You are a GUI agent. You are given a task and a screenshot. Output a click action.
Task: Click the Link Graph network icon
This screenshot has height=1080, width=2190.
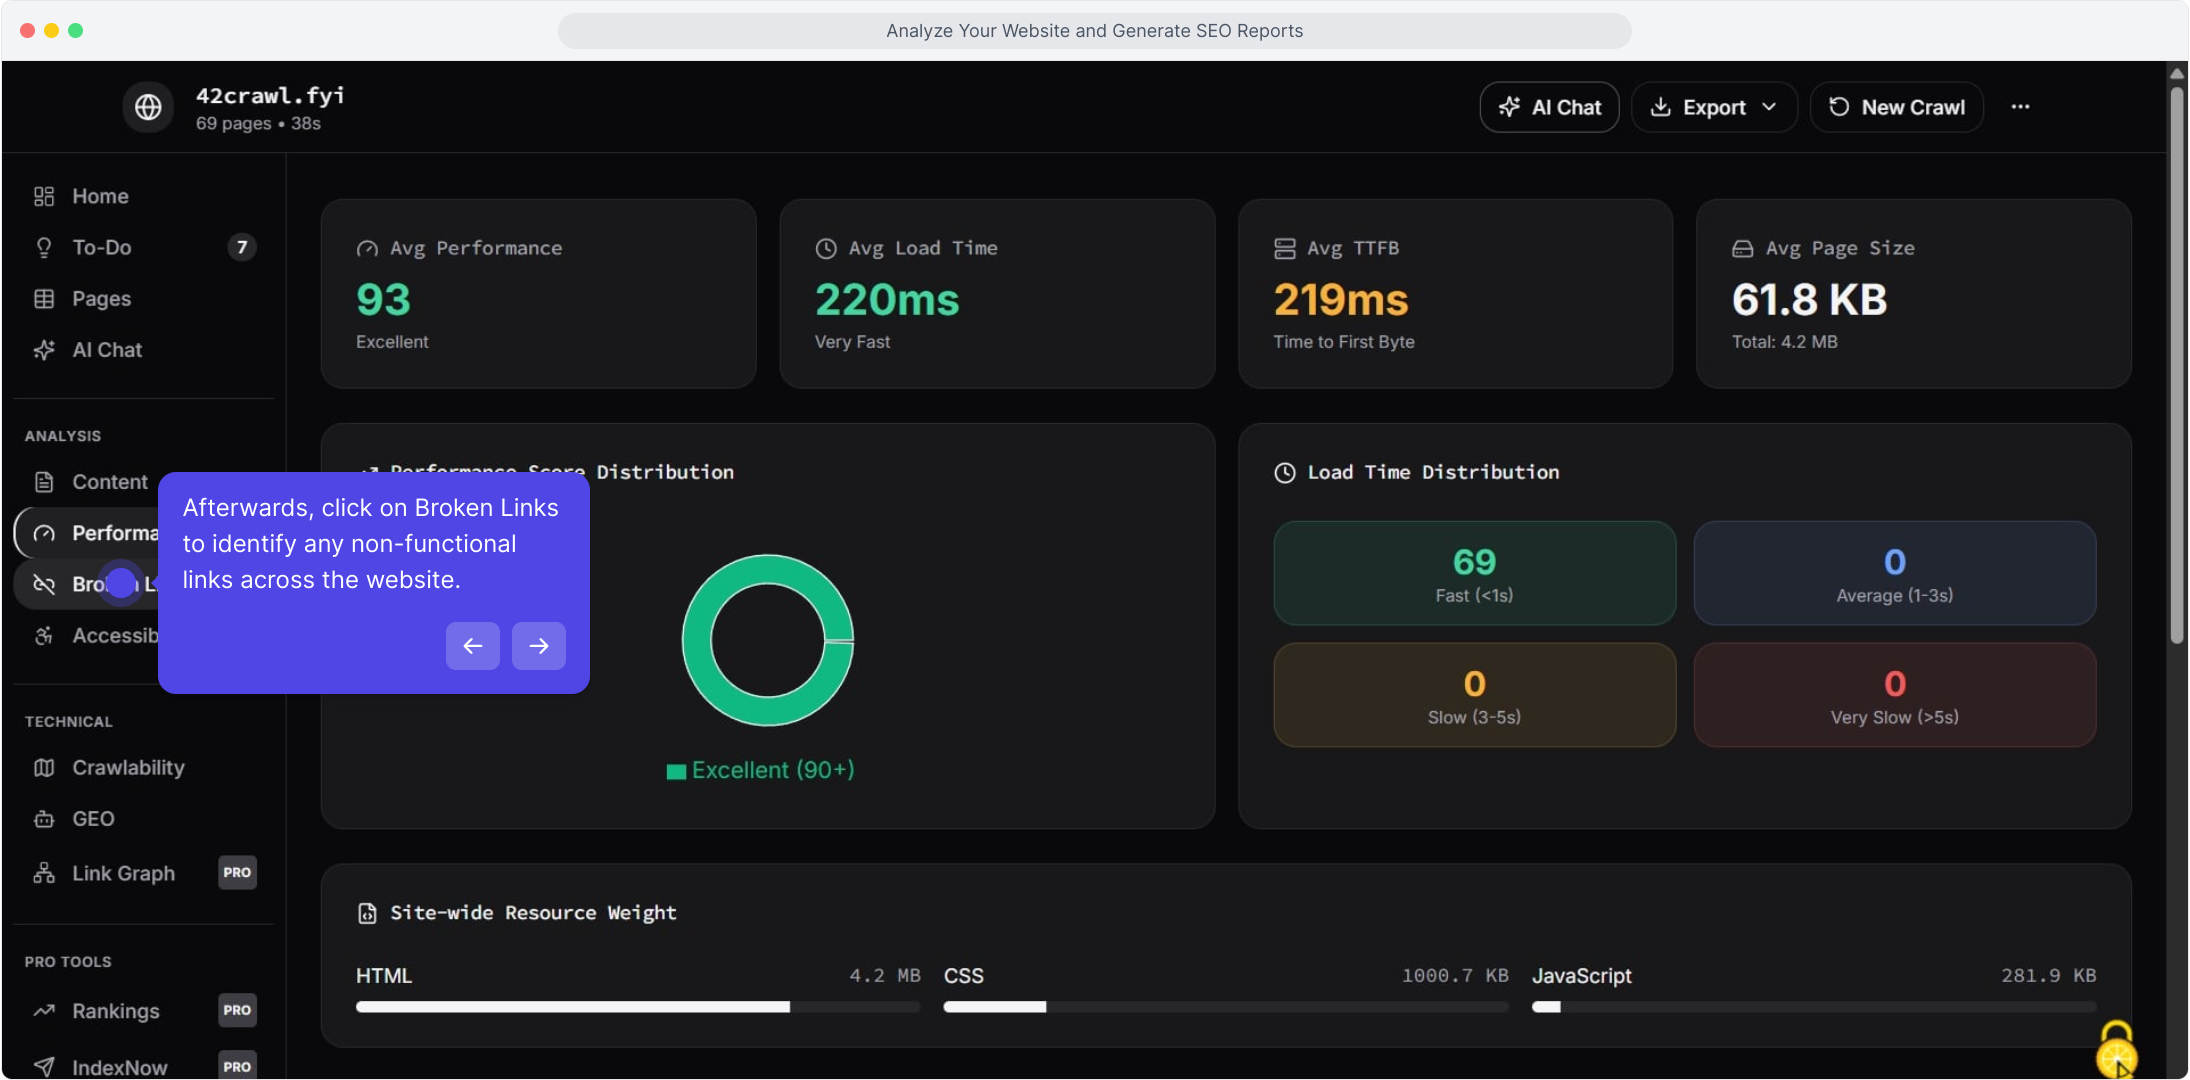click(x=44, y=873)
